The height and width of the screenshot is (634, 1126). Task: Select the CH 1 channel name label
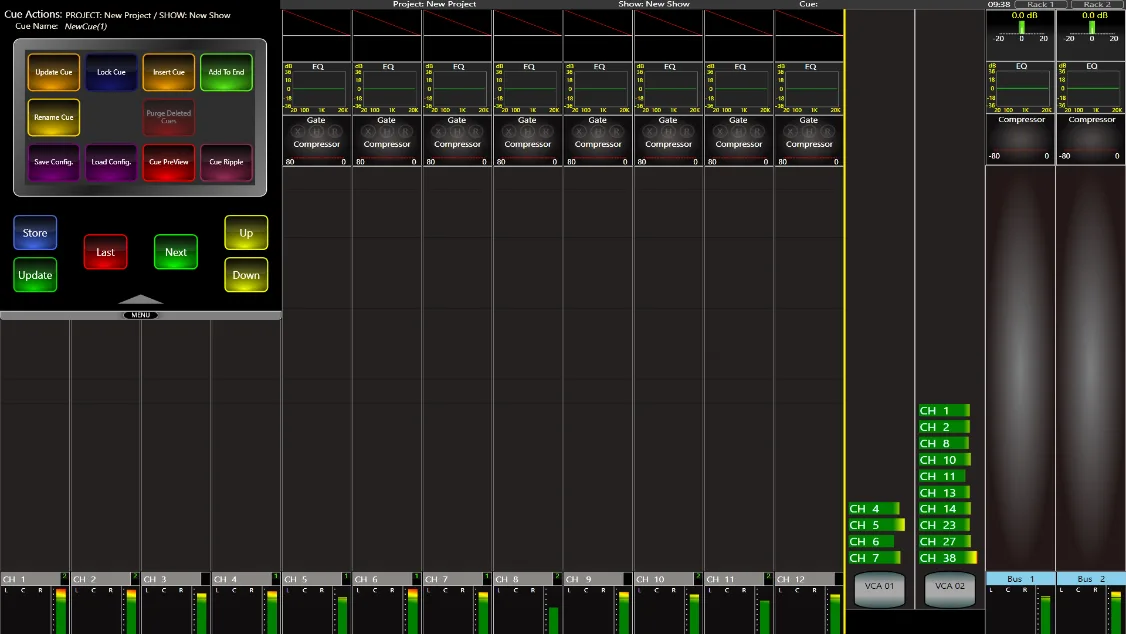click(x=30, y=579)
